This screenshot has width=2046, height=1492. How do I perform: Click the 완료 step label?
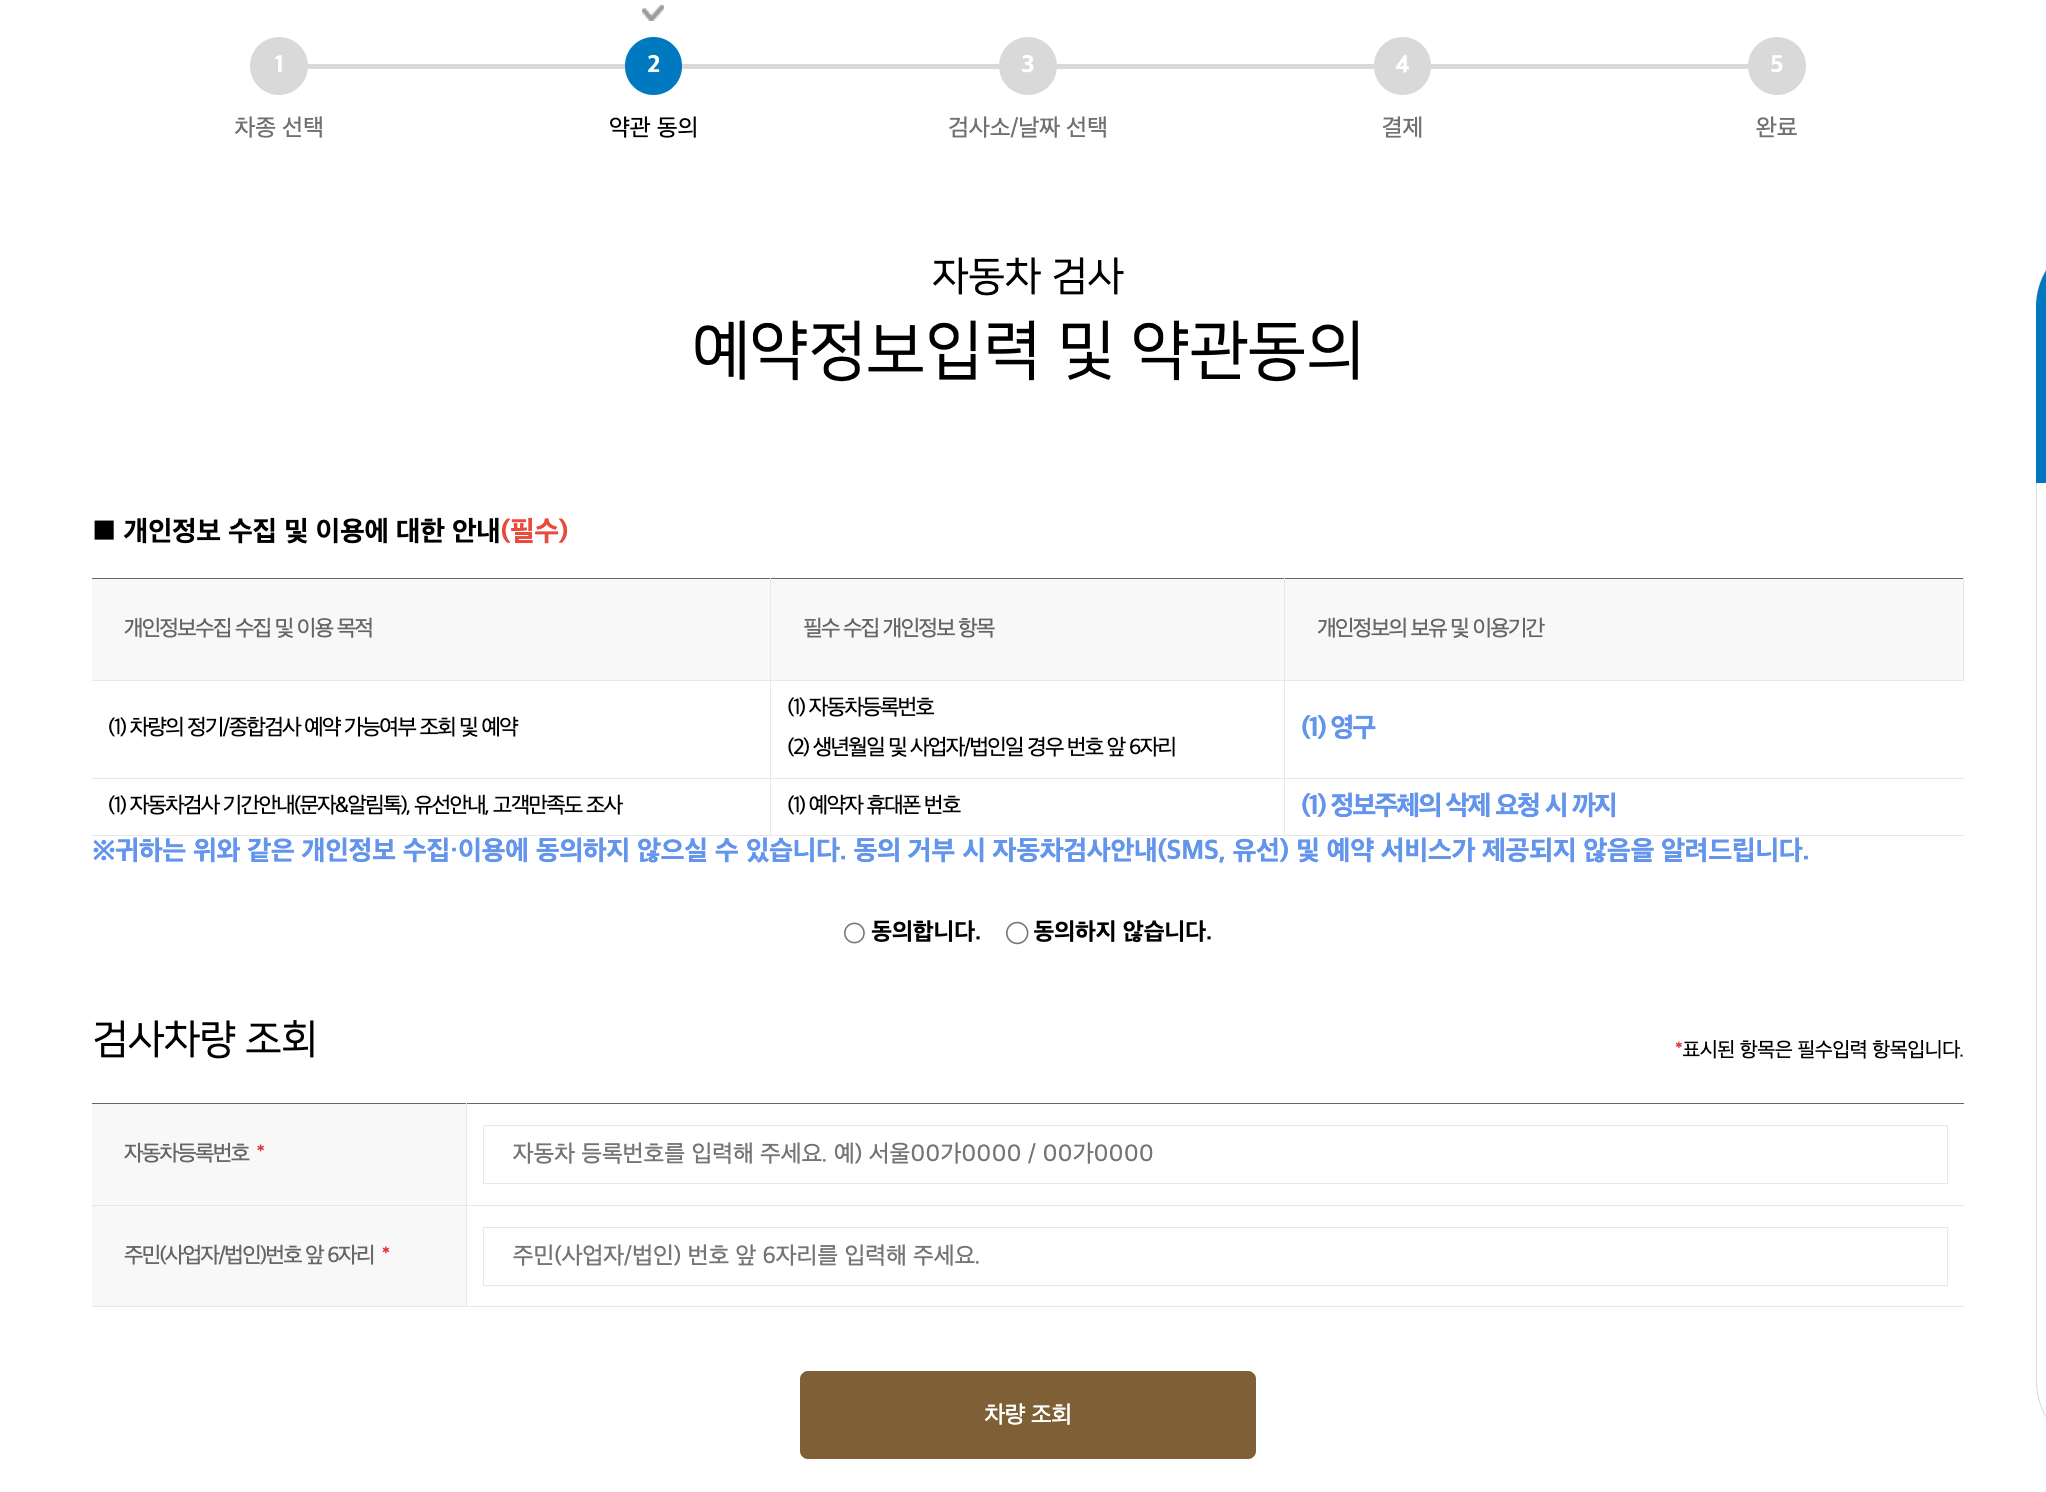pos(1776,127)
